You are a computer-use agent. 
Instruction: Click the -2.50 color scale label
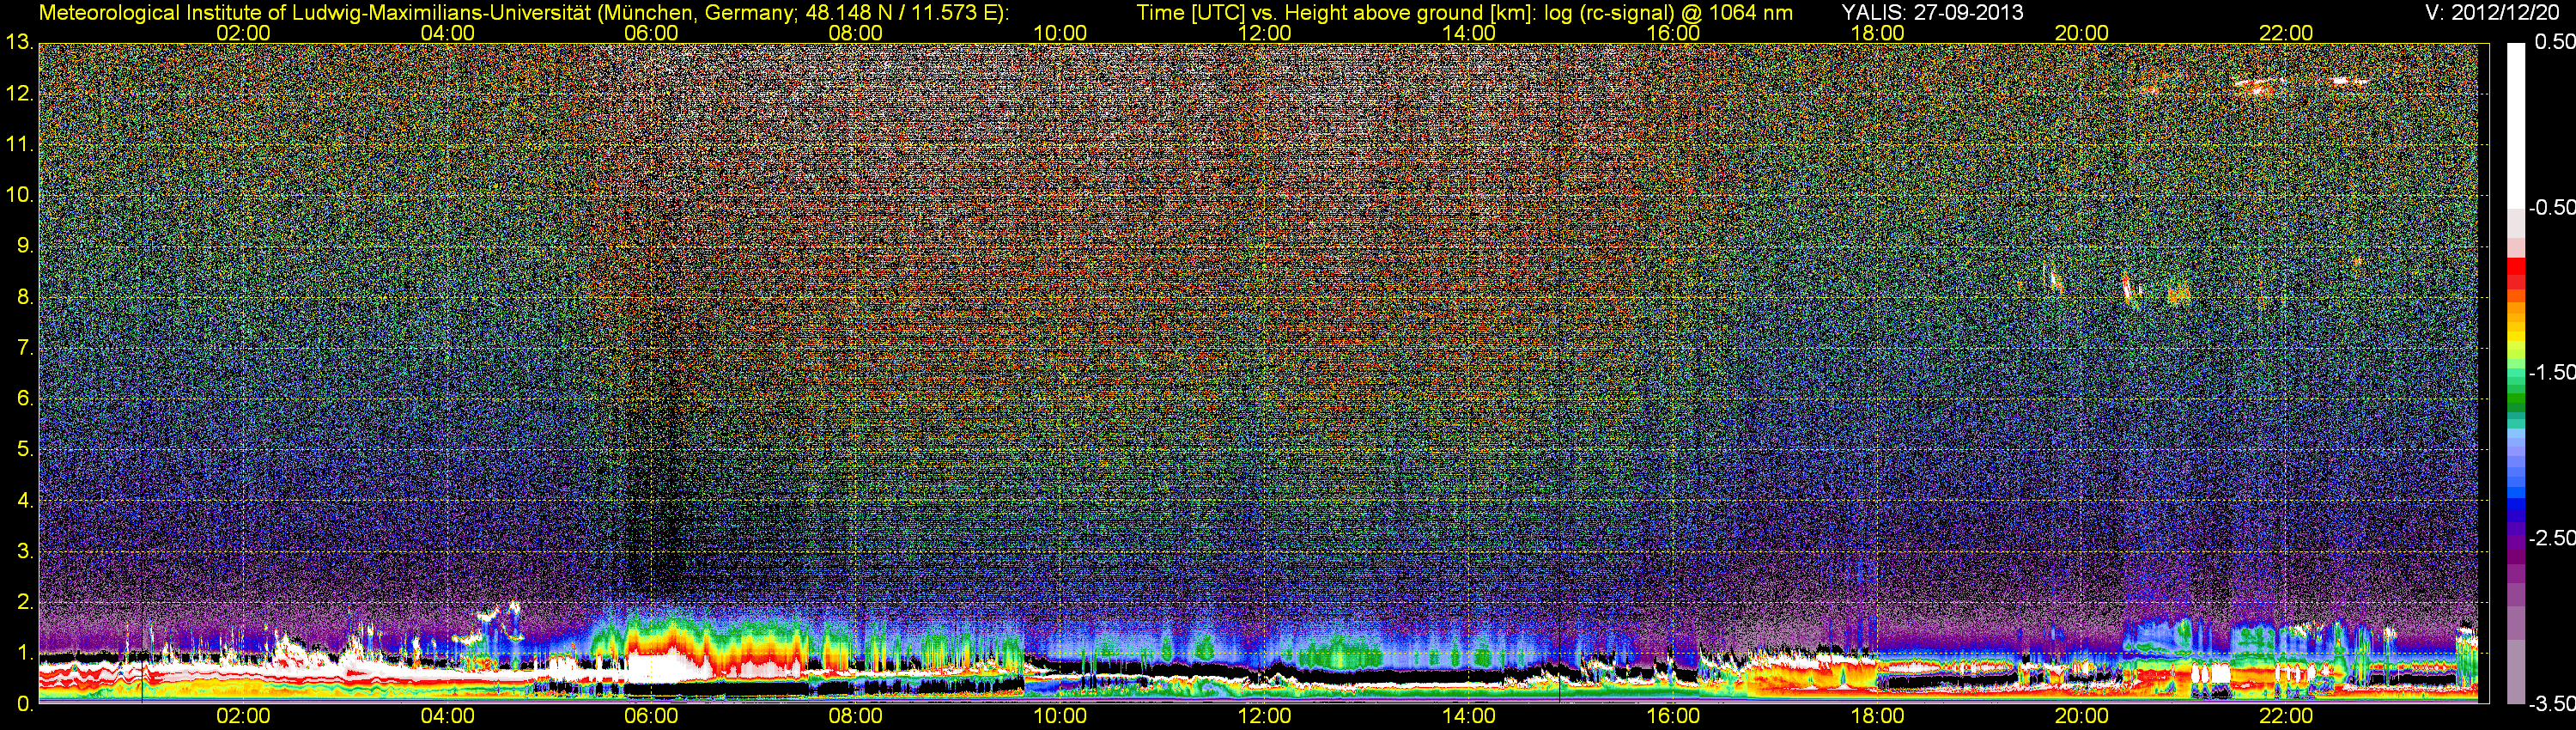tap(2551, 538)
